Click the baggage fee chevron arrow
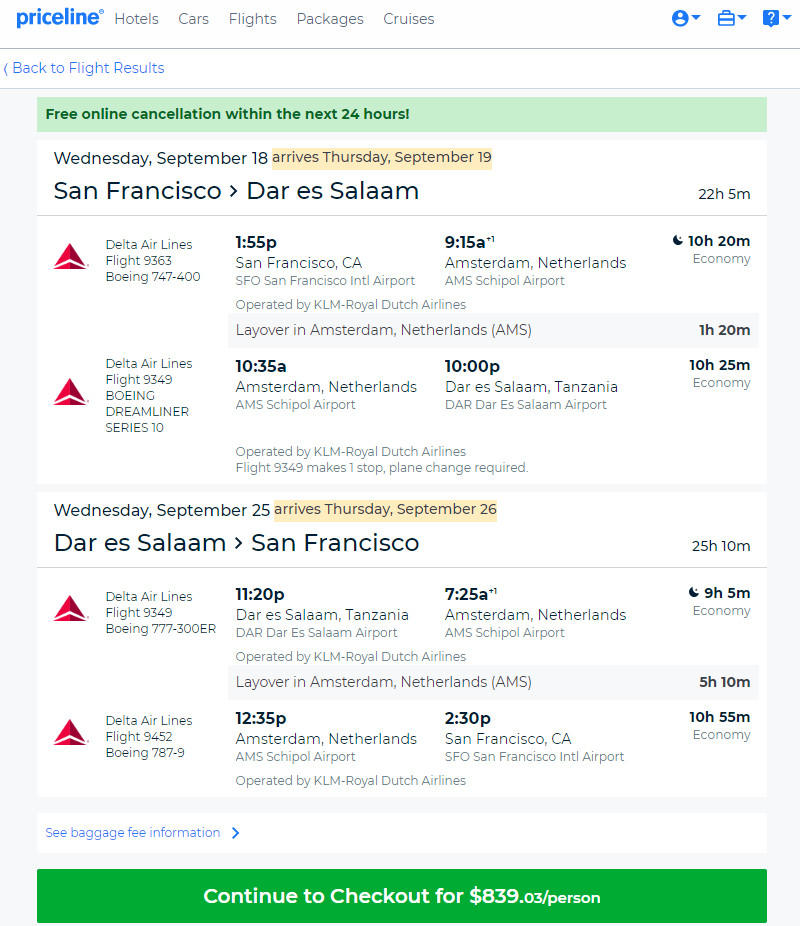 [236, 833]
